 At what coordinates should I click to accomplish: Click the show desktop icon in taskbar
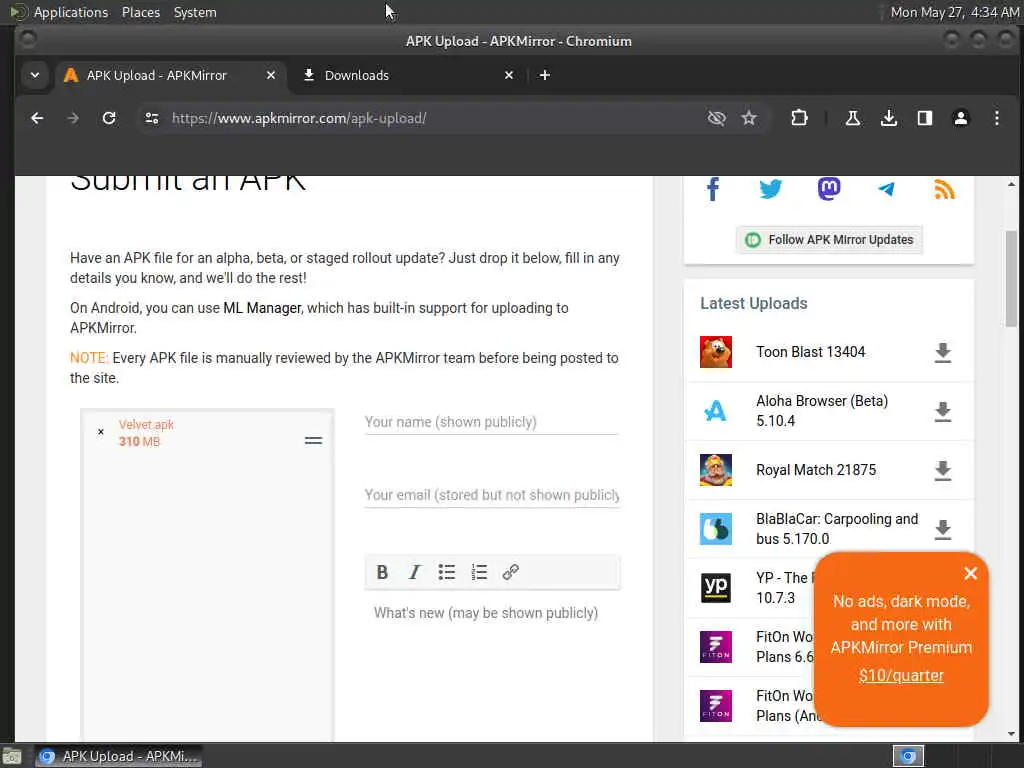pyautogui.click(x=11, y=757)
